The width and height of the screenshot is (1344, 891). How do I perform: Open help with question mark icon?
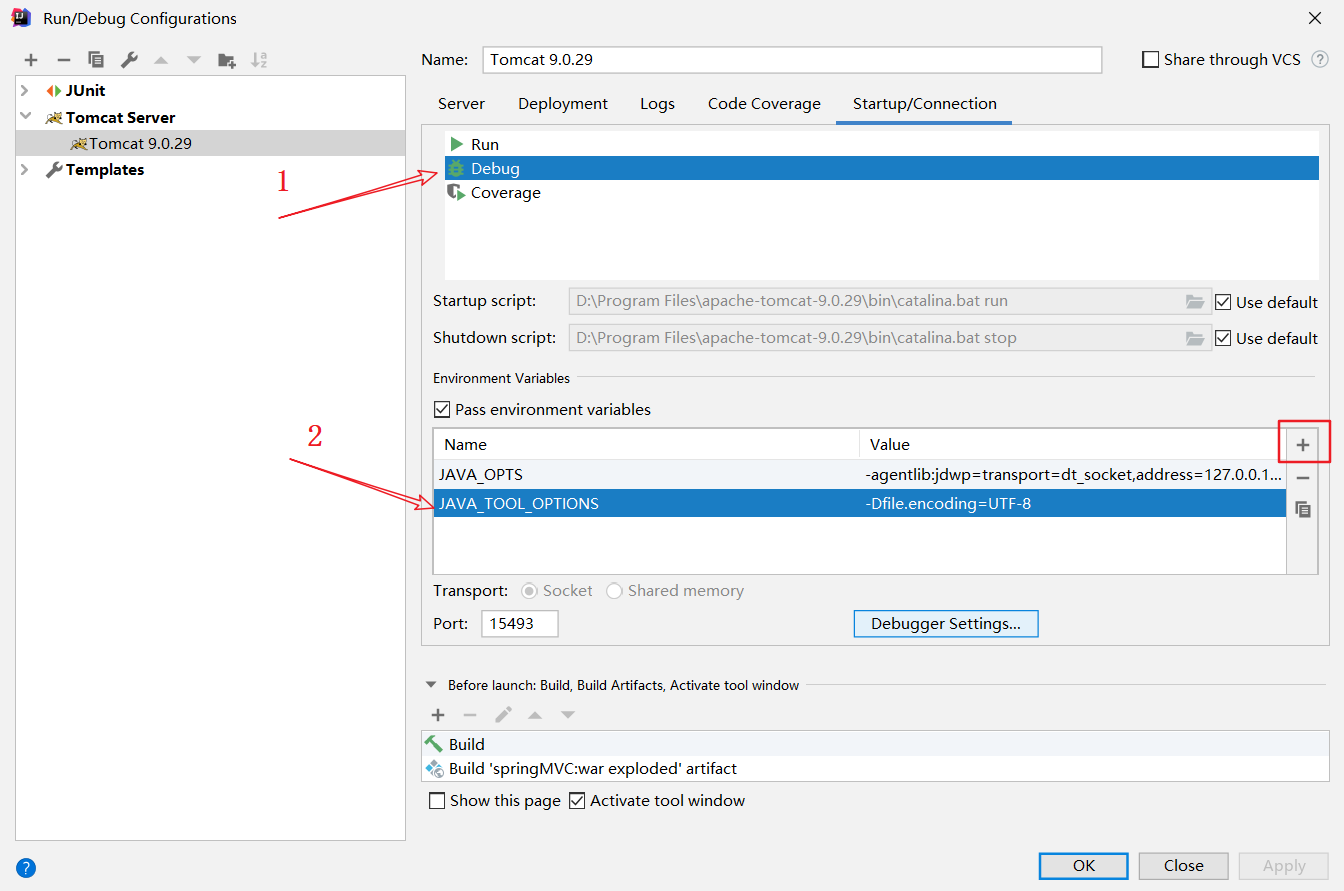[x=26, y=867]
